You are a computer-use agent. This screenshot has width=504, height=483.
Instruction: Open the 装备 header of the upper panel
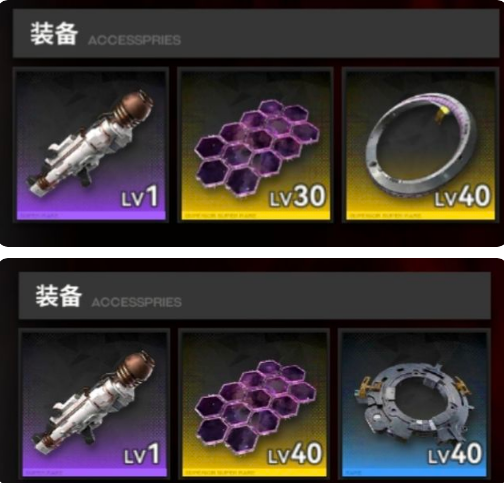click(54, 34)
